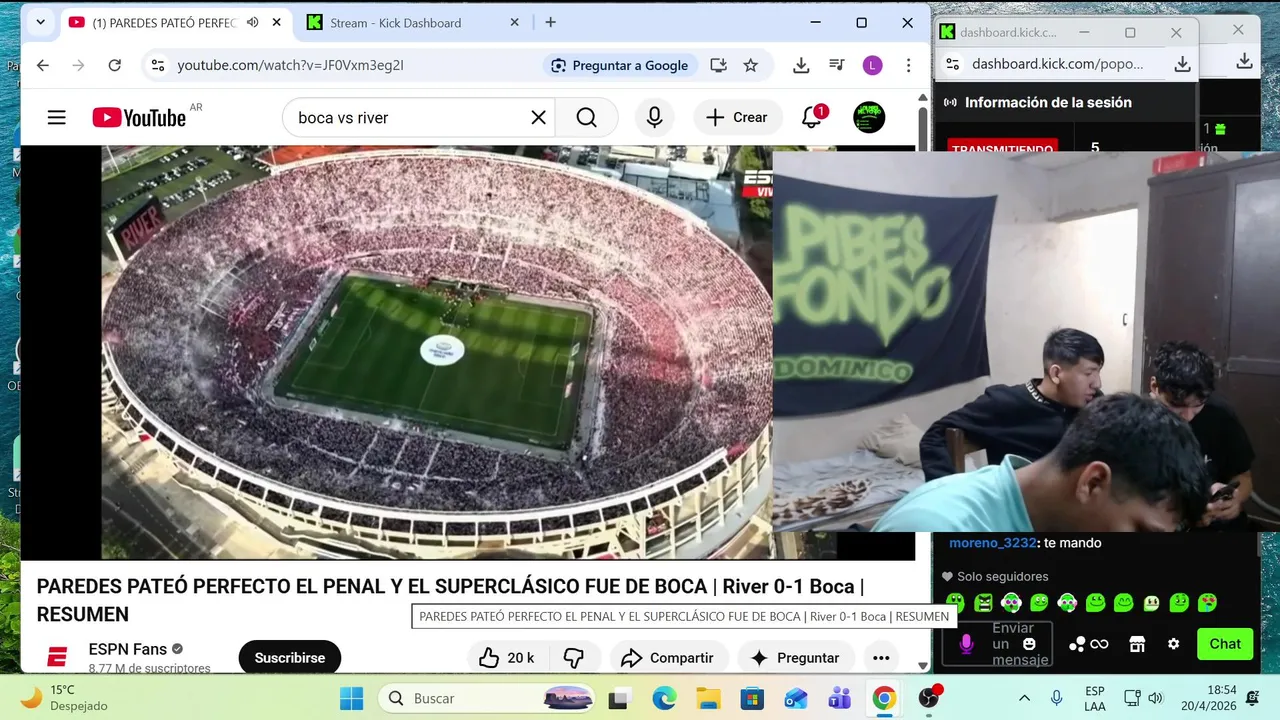Screen dimensions: 1280x720
Task: Open Kick chat settings gear
Action: pyautogui.click(x=1174, y=644)
